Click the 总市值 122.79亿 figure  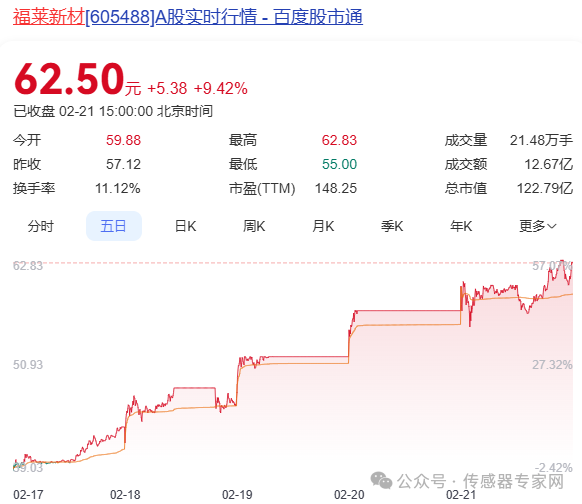tap(545, 188)
